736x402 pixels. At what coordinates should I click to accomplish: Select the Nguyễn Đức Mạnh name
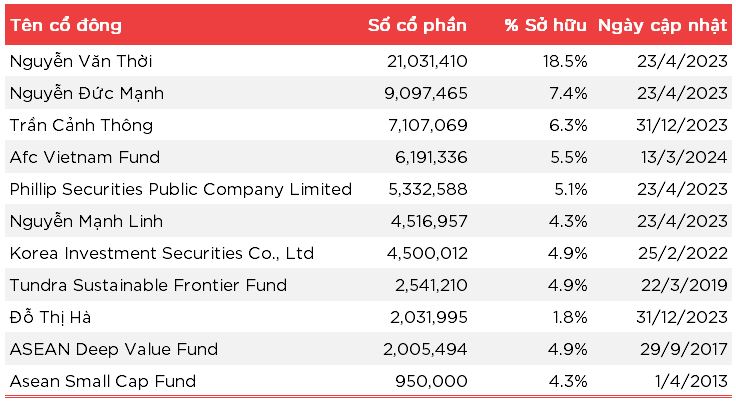[x=85, y=93]
